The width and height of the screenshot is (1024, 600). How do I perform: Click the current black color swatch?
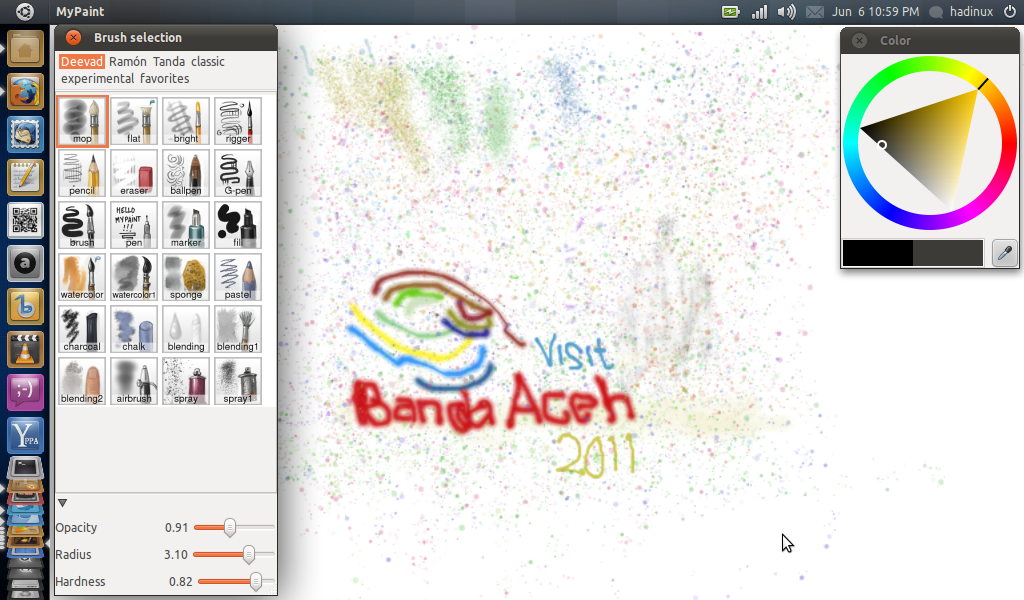click(x=877, y=253)
